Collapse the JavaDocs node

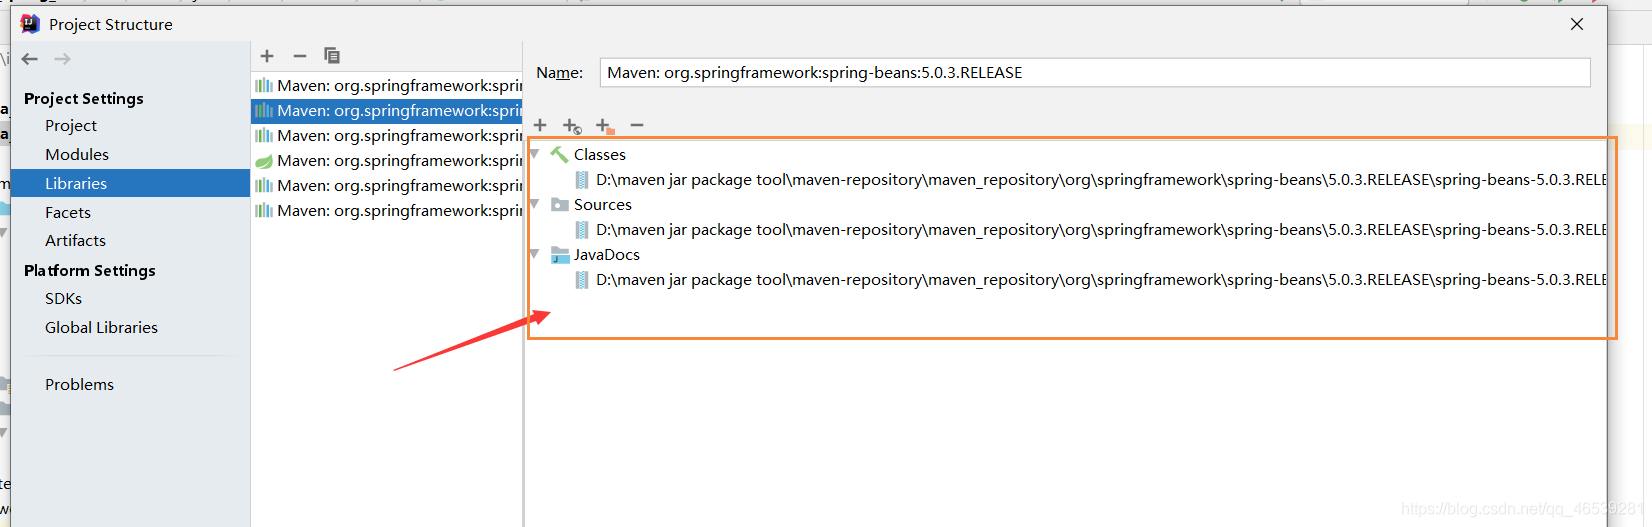[535, 254]
